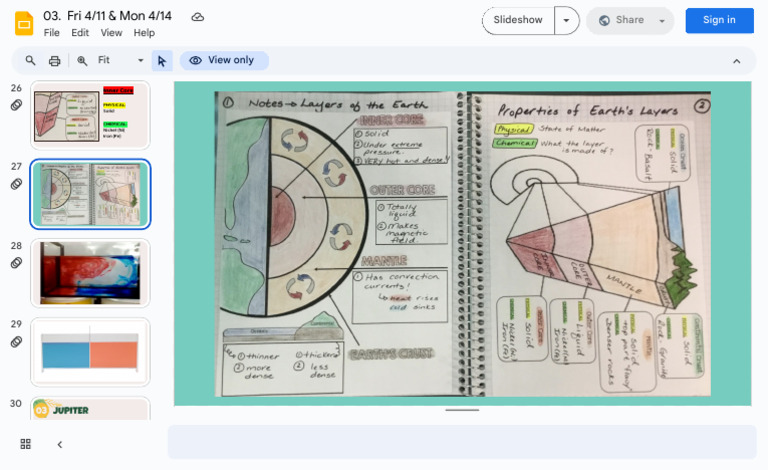This screenshot has height=470, width=768.
Task: Click the link icon beside slide 28
Action: (16, 263)
